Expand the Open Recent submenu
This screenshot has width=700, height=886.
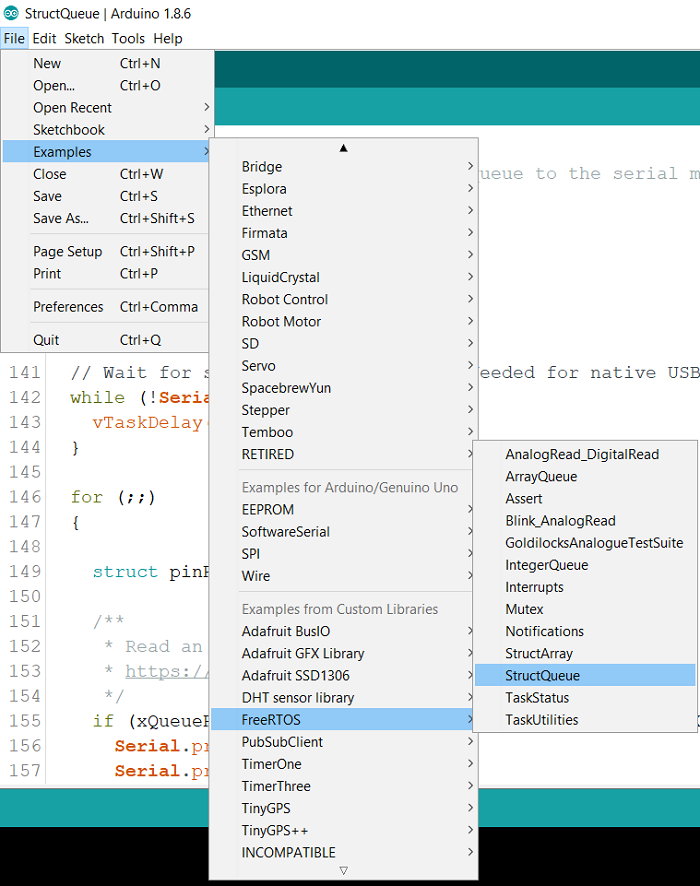(72, 108)
